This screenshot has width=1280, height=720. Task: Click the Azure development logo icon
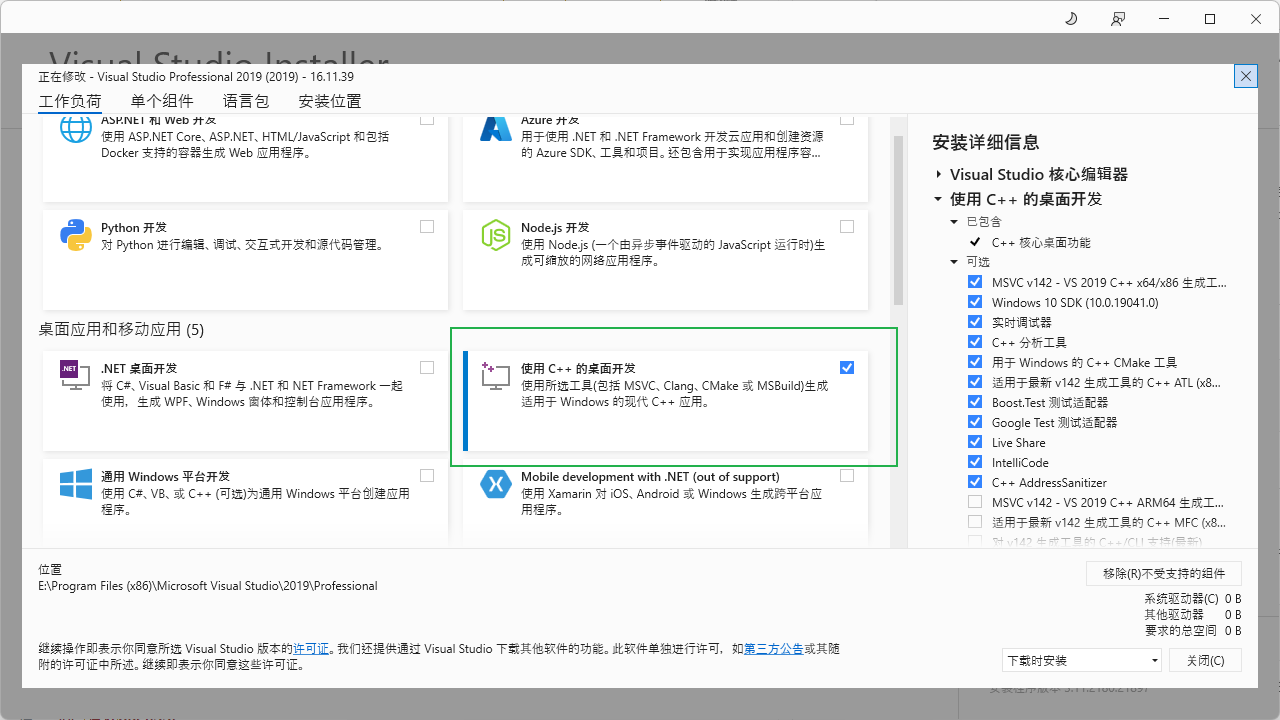click(496, 128)
